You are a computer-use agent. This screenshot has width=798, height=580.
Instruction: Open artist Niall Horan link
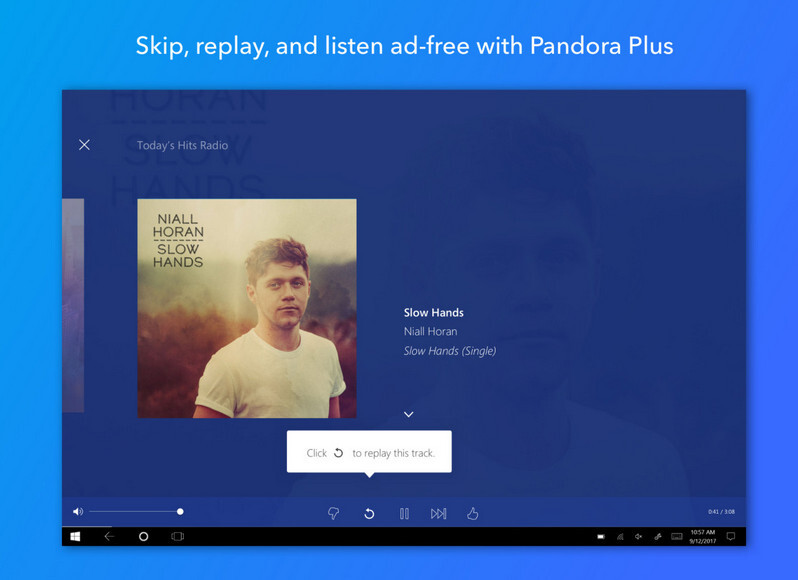coord(431,331)
